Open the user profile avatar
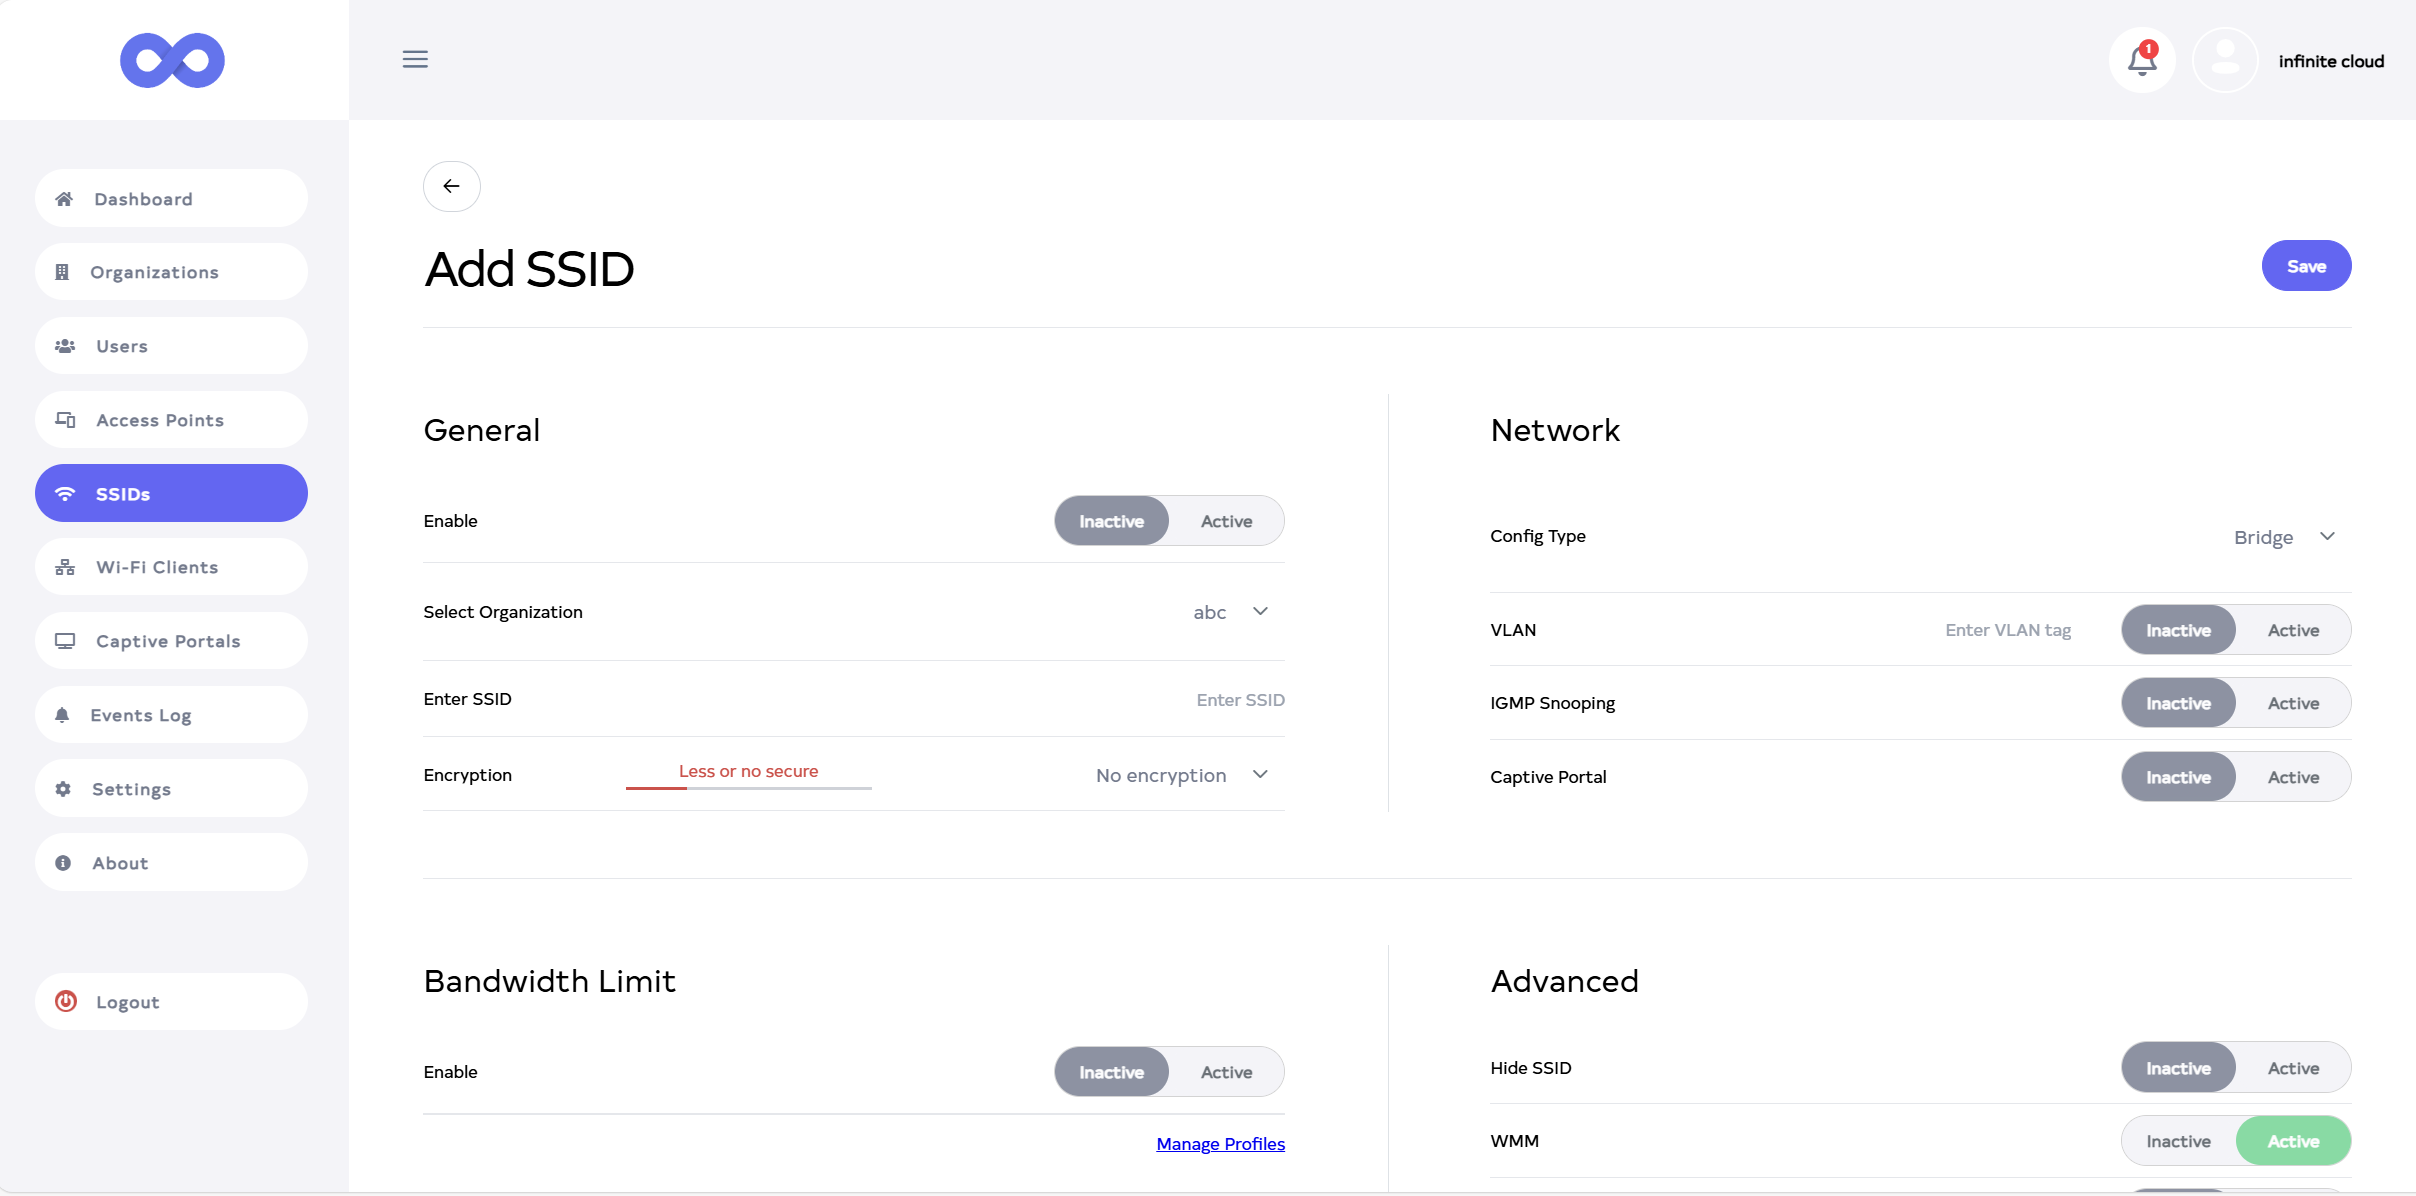Screen dimensions: 2416x1196 [2224, 60]
